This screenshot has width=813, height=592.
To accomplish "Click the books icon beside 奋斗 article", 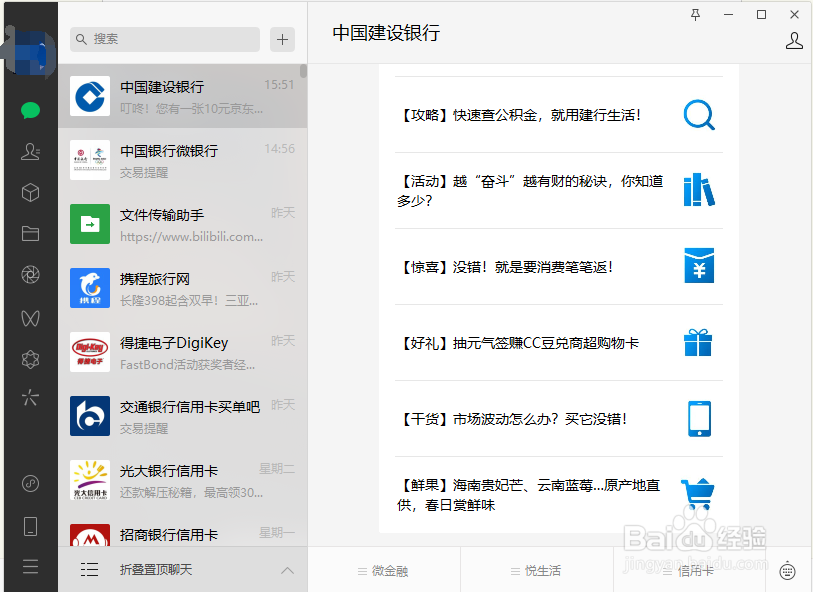I will [699, 190].
